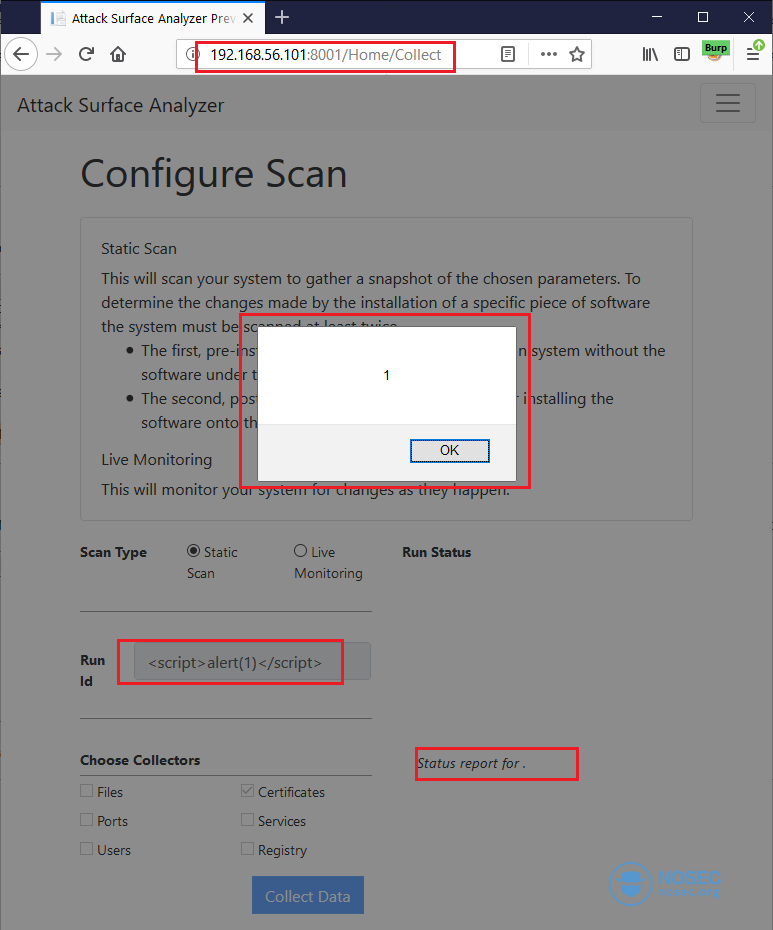
Task: Go to the Firefox home page
Action: pyautogui.click(x=118, y=55)
